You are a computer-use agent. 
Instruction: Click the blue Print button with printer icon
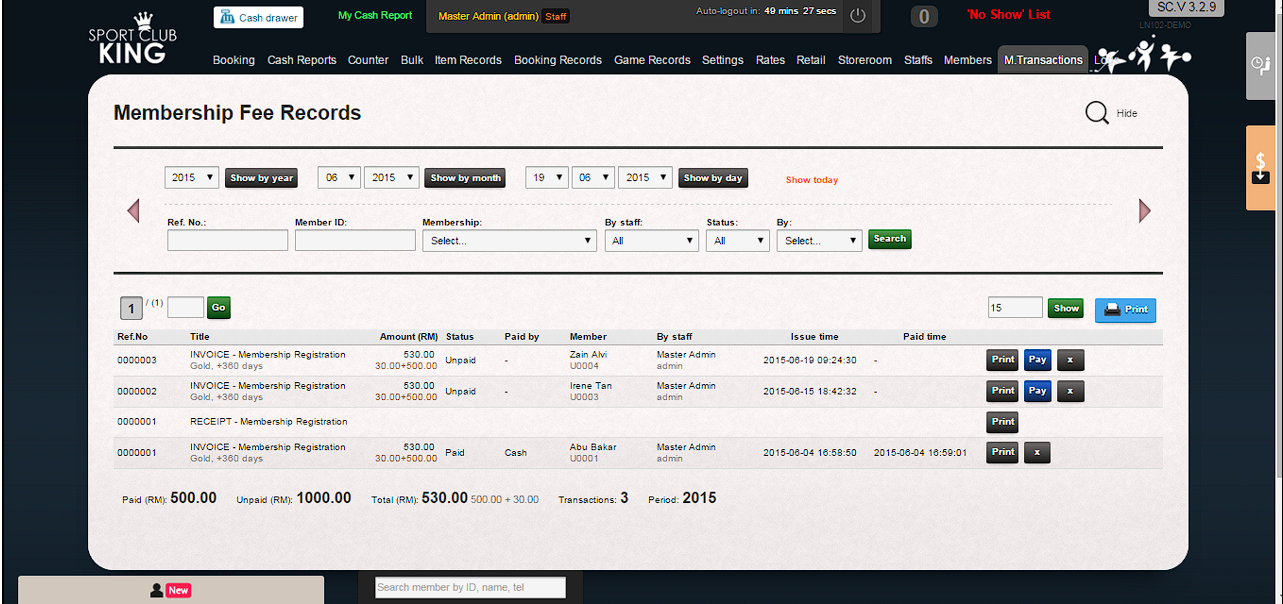point(1125,309)
